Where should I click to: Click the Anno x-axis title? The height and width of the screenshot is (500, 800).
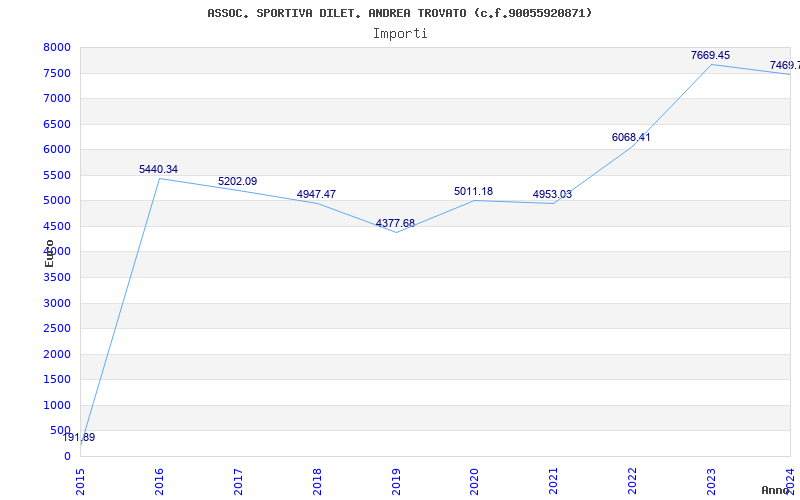pos(776,490)
